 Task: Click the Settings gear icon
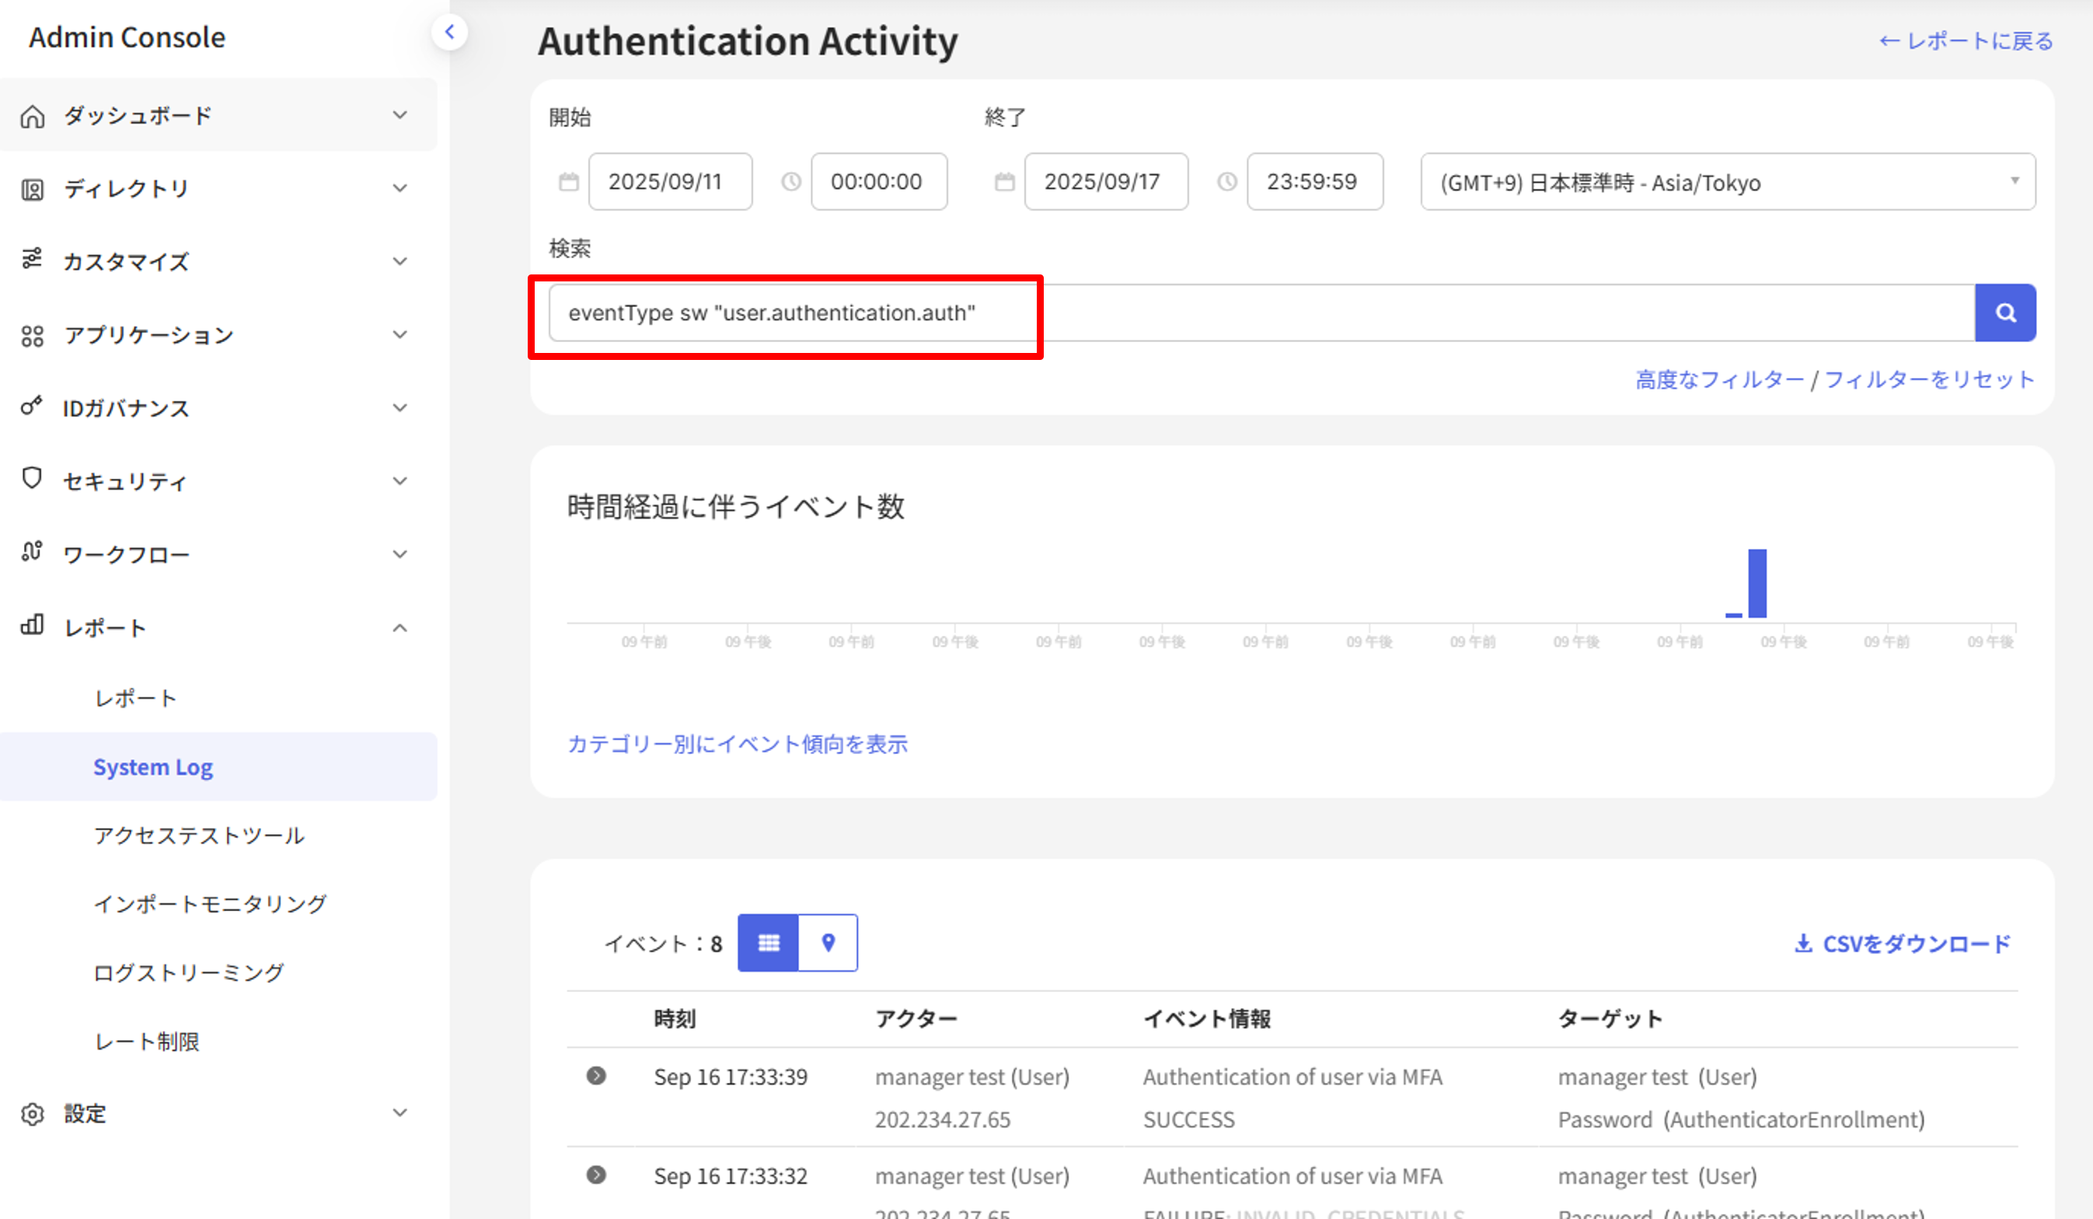click(x=32, y=1113)
